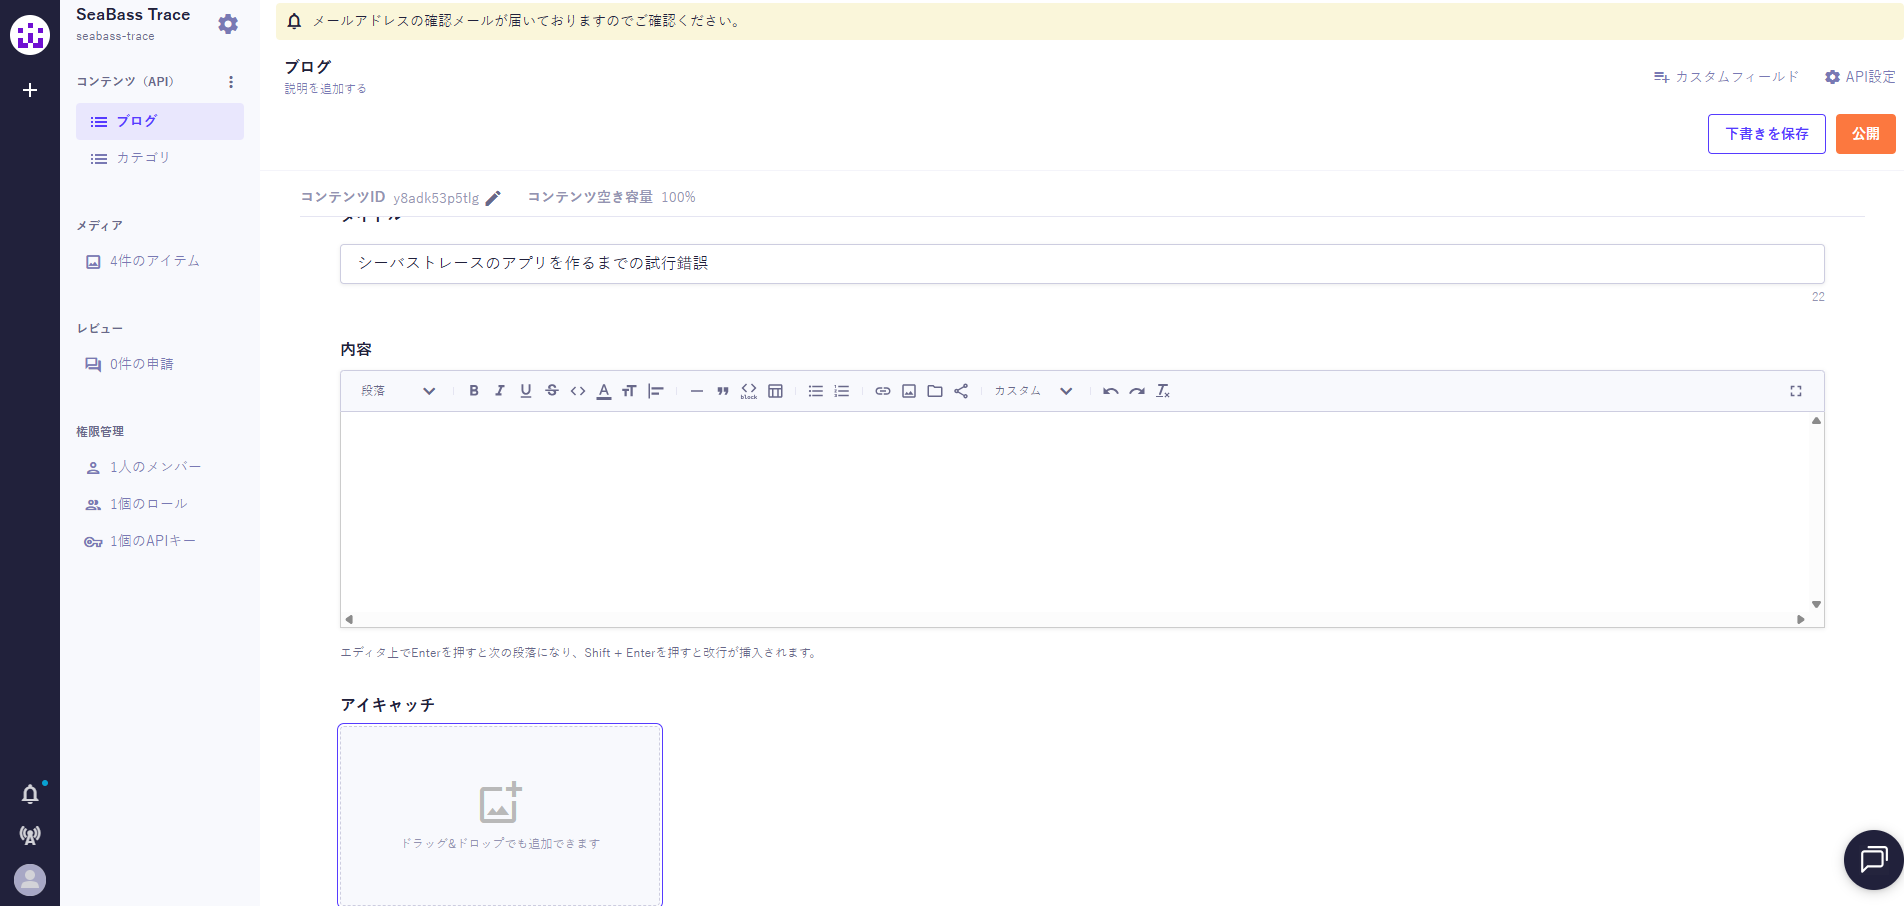This screenshot has width=1904, height=906.
Task: Create numbered list
Action: 842,391
